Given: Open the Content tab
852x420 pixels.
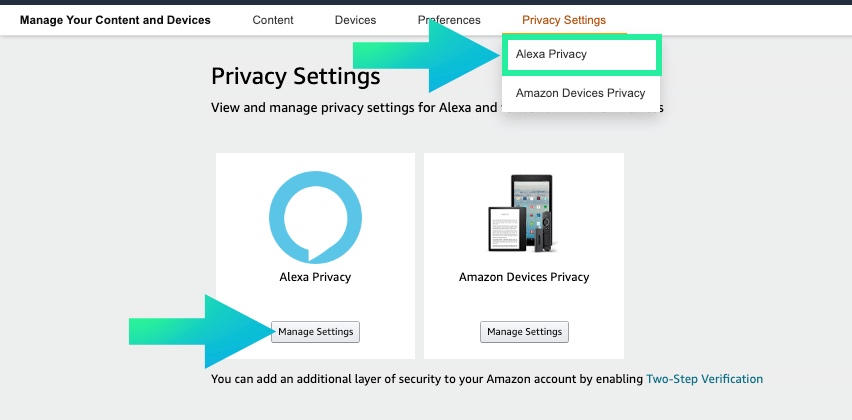Looking at the screenshot, I should coord(273,20).
